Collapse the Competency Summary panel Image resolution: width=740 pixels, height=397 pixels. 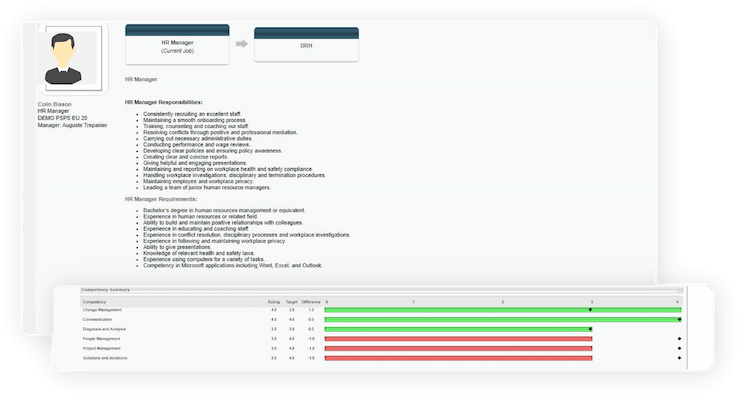point(679,290)
